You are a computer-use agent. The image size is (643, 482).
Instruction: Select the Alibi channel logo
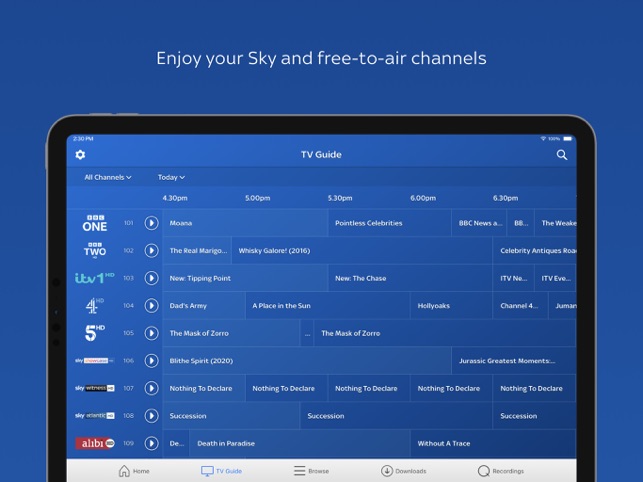coord(95,443)
